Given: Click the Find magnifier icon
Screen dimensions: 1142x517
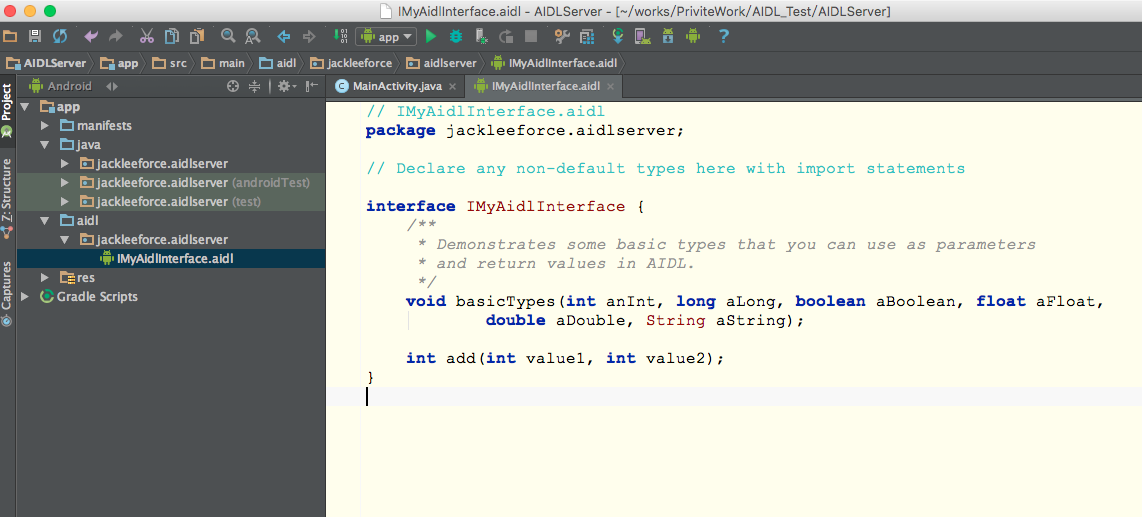Looking at the screenshot, I should 228,37.
